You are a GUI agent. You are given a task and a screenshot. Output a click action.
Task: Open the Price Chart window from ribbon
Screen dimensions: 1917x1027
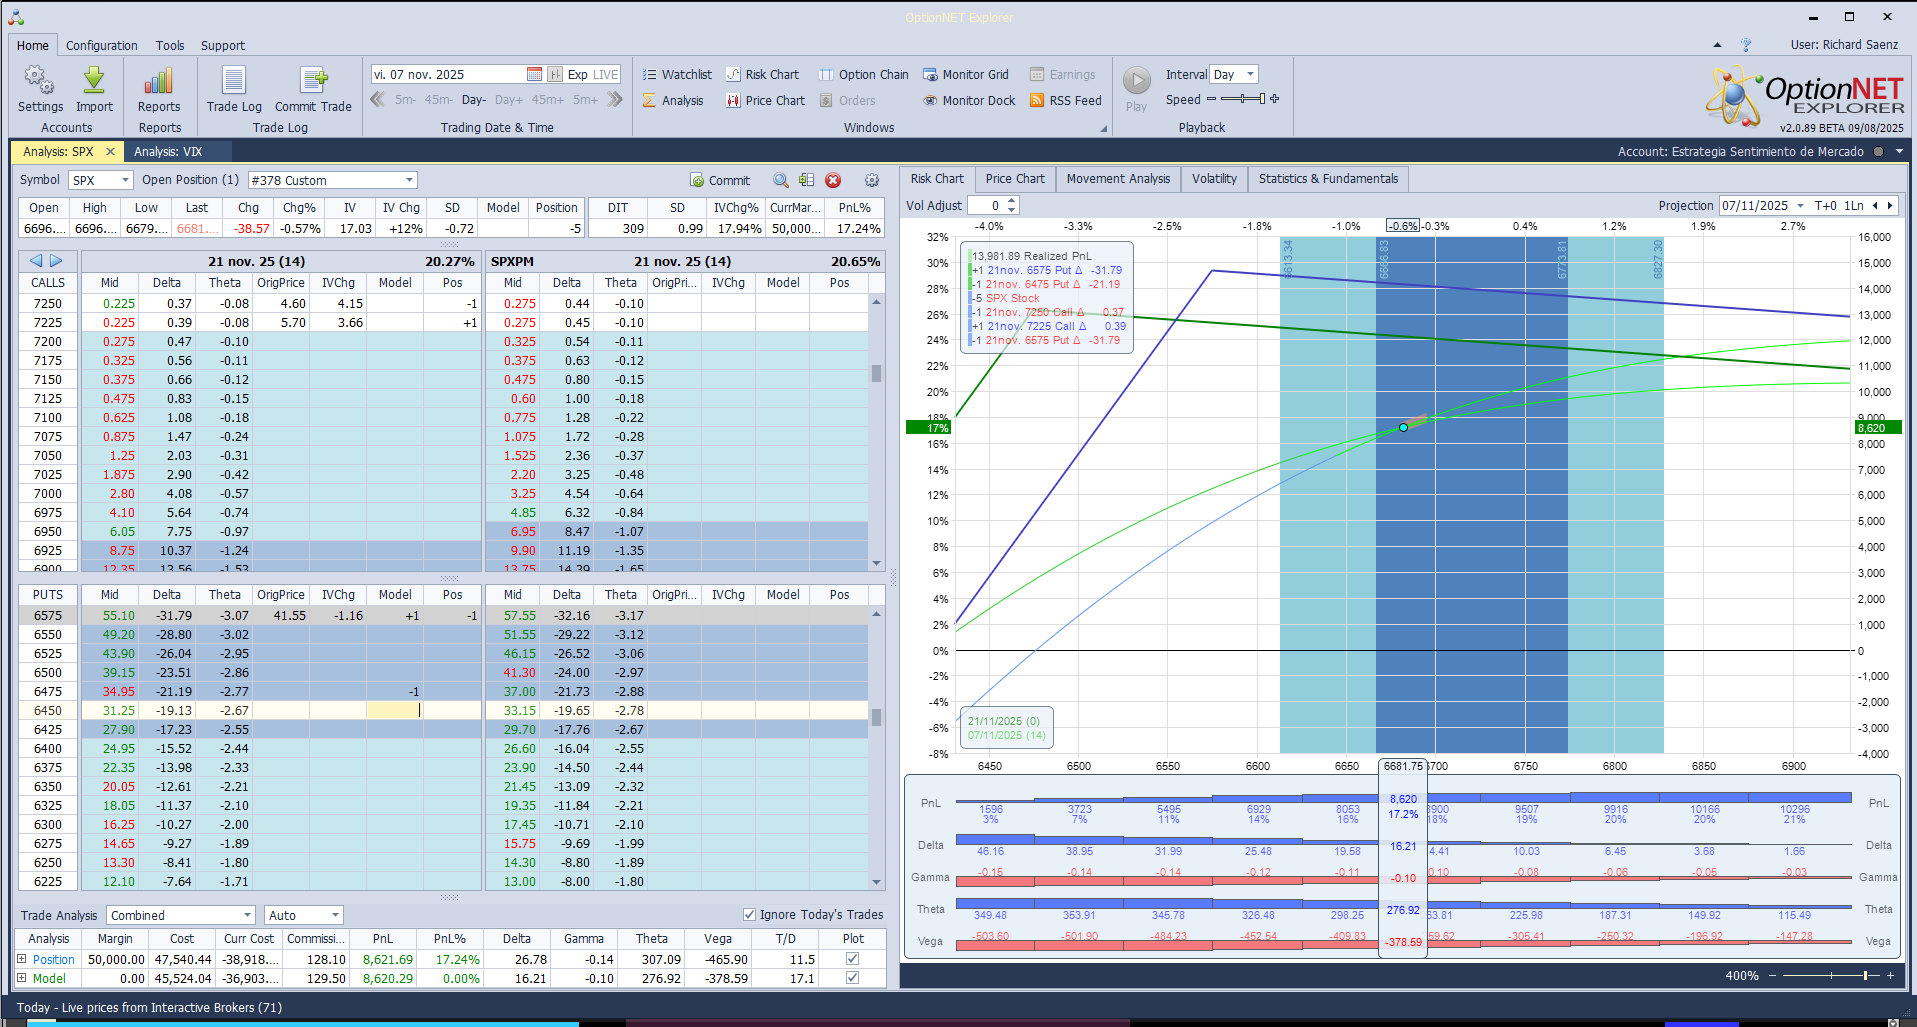(x=765, y=100)
